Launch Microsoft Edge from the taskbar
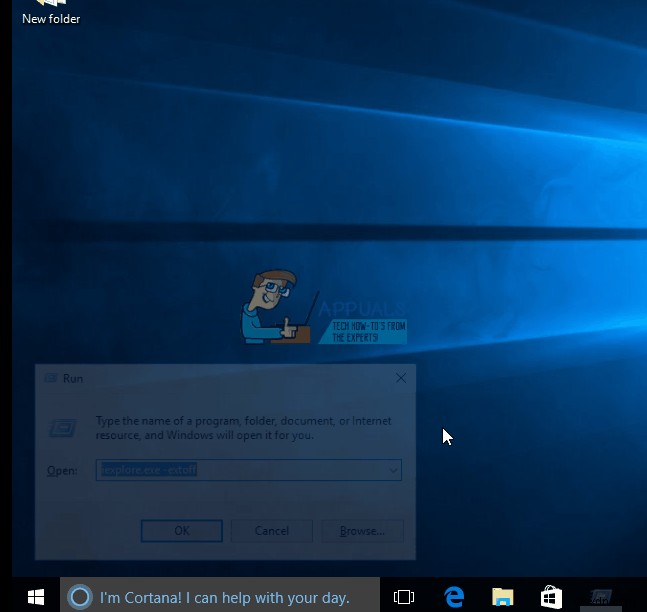 click(454, 597)
